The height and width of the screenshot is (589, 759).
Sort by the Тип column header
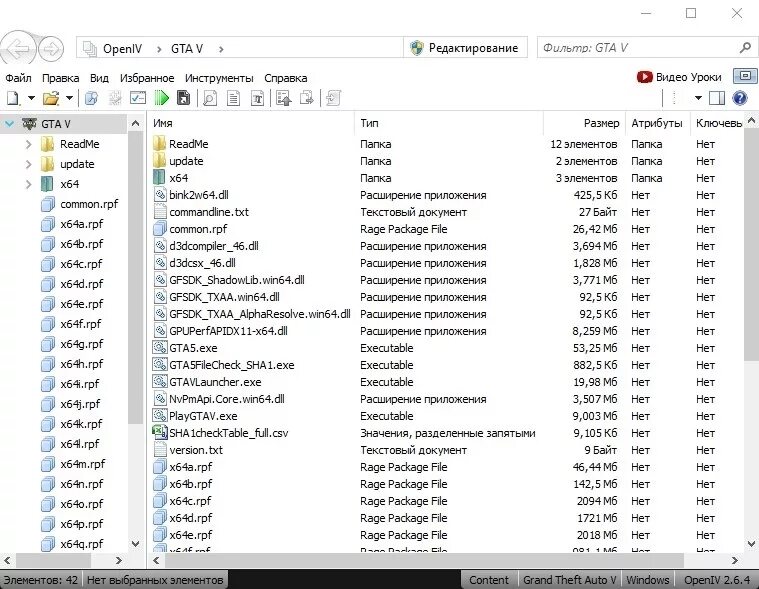coord(449,123)
